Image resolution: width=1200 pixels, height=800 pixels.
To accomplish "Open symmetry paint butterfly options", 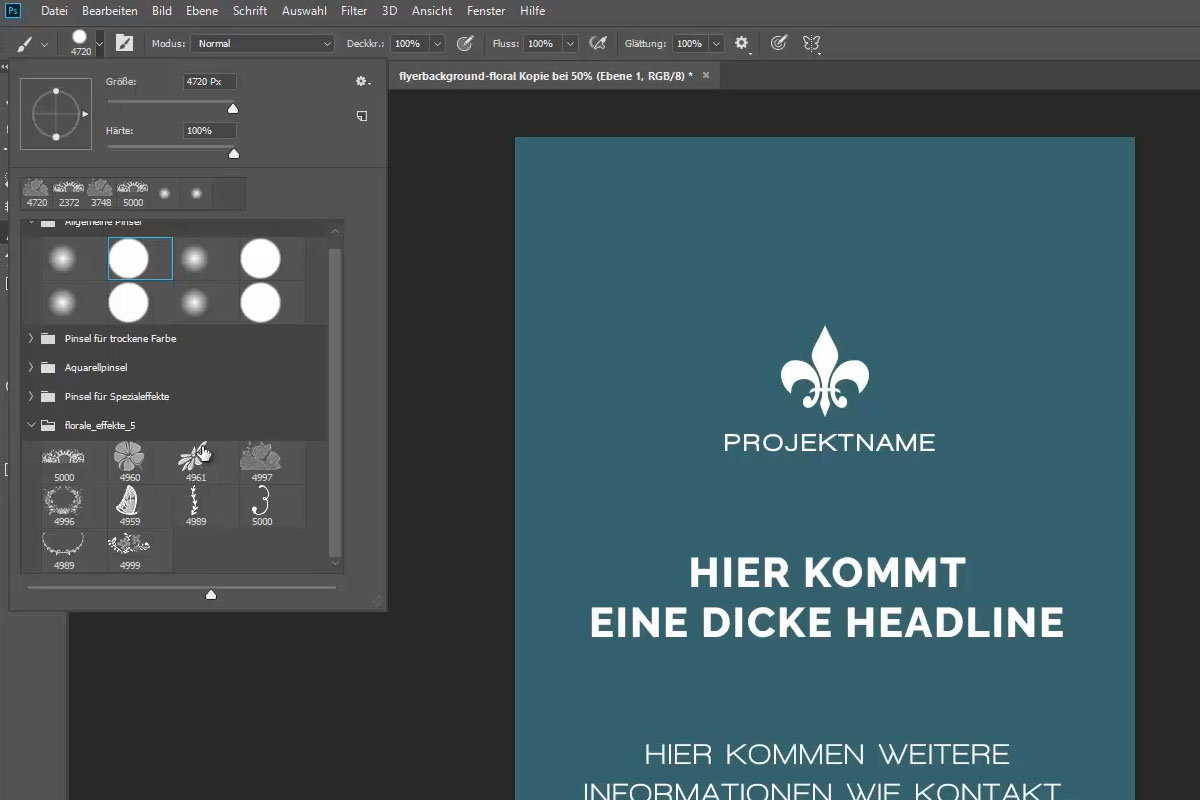I will point(811,43).
